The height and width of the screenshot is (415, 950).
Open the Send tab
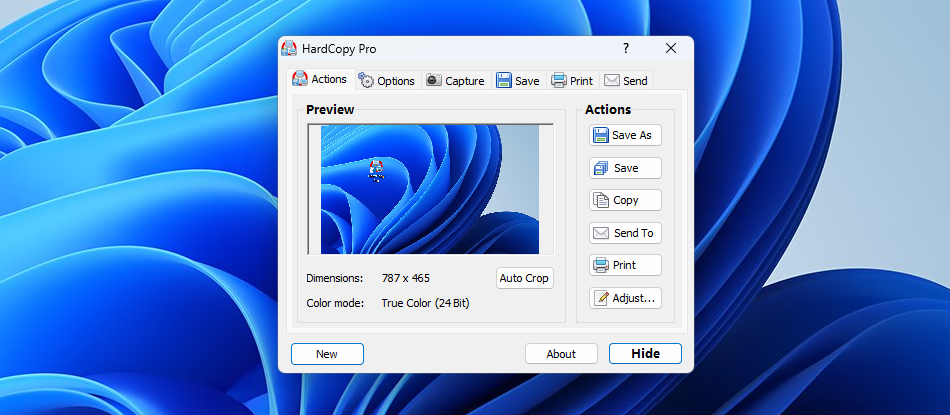(625, 81)
